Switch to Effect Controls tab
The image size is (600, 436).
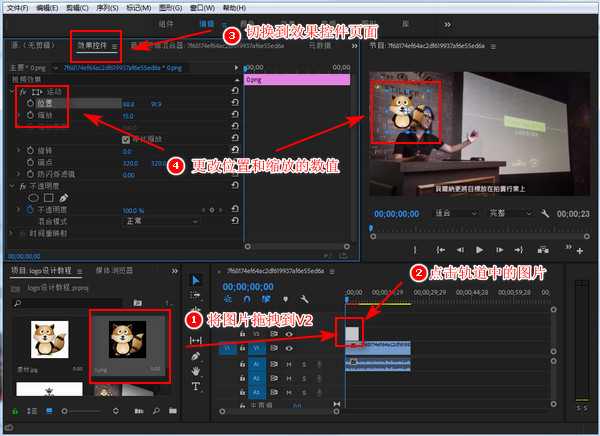pos(92,46)
